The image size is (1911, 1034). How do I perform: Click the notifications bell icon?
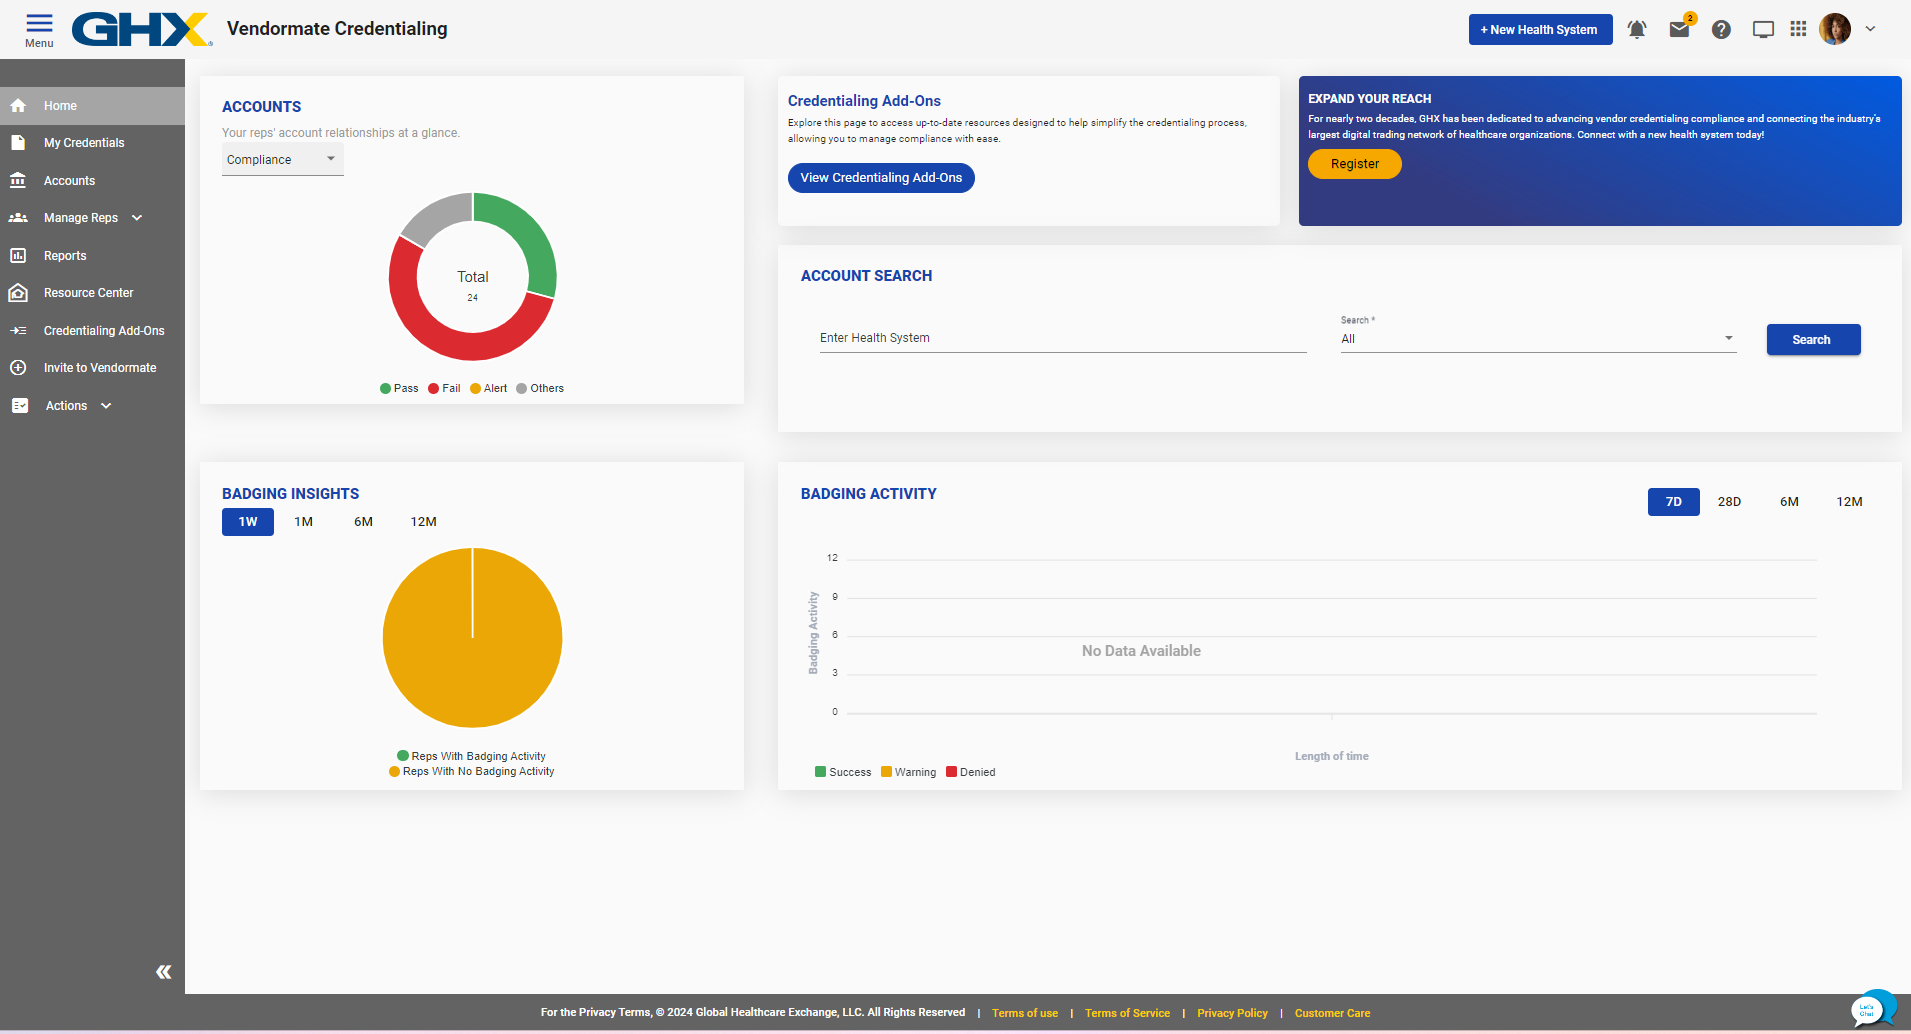[x=1636, y=30]
